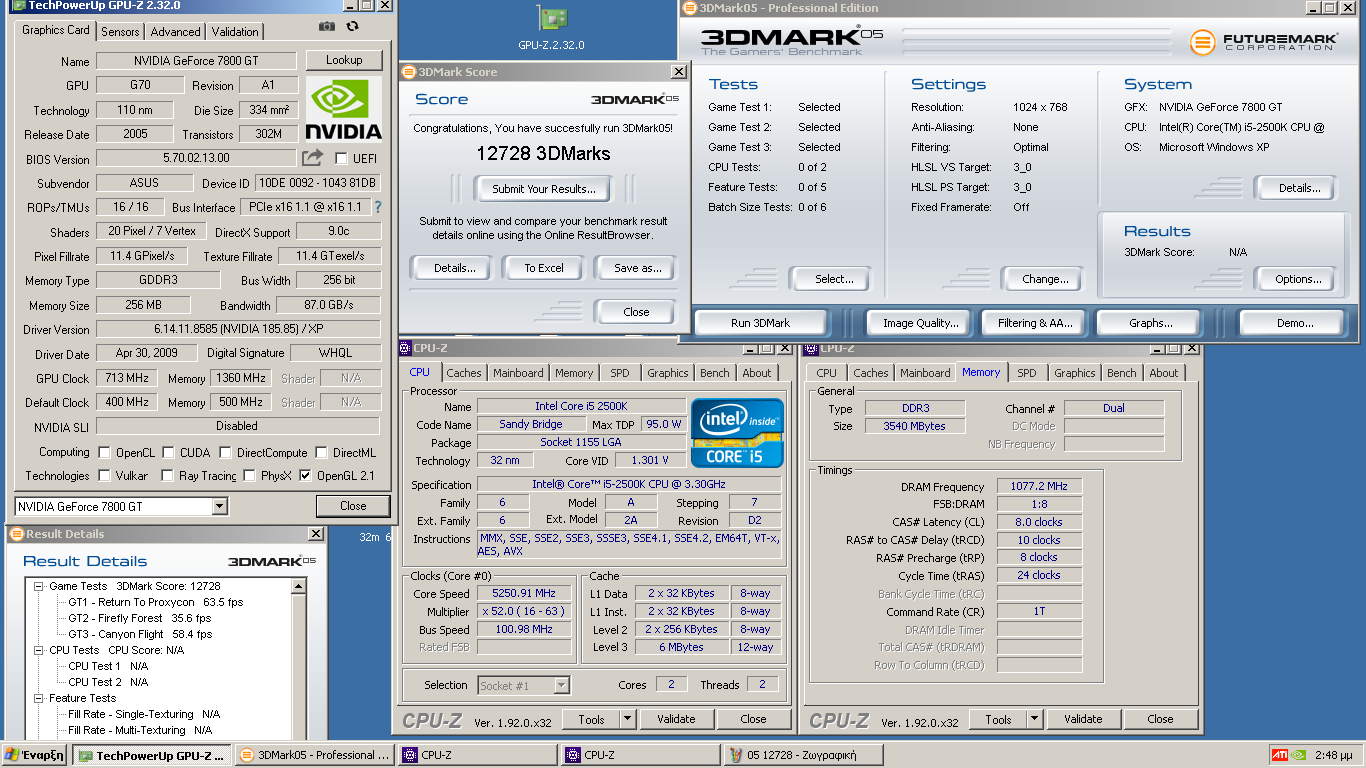
Task: Click the GPU-Z title bar app icon
Action: [18, 5]
